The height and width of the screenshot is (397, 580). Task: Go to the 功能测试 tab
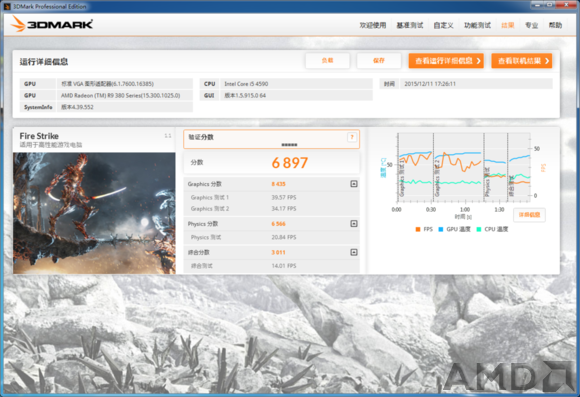(x=477, y=25)
